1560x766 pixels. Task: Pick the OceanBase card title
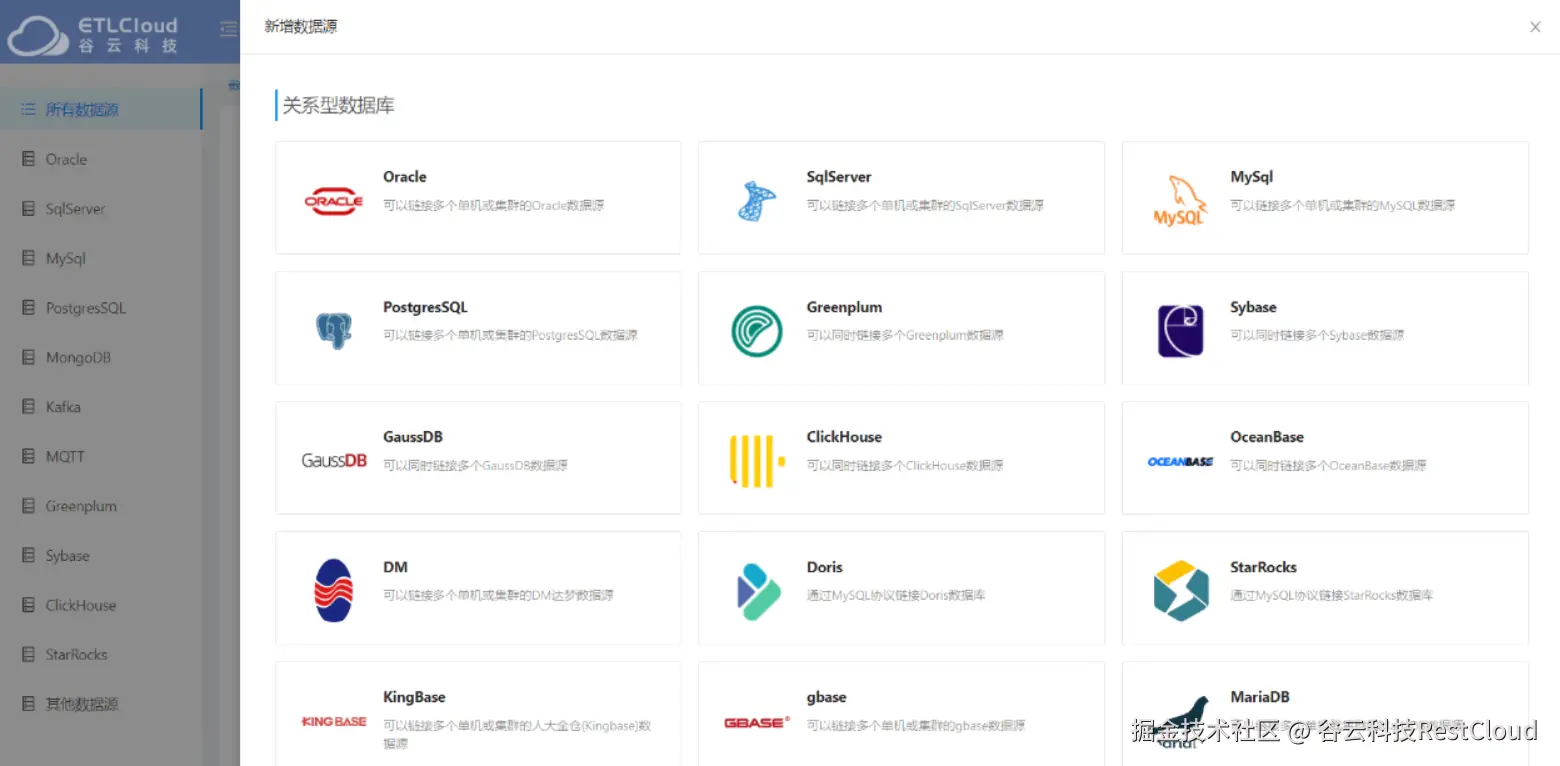pos(1267,437)
